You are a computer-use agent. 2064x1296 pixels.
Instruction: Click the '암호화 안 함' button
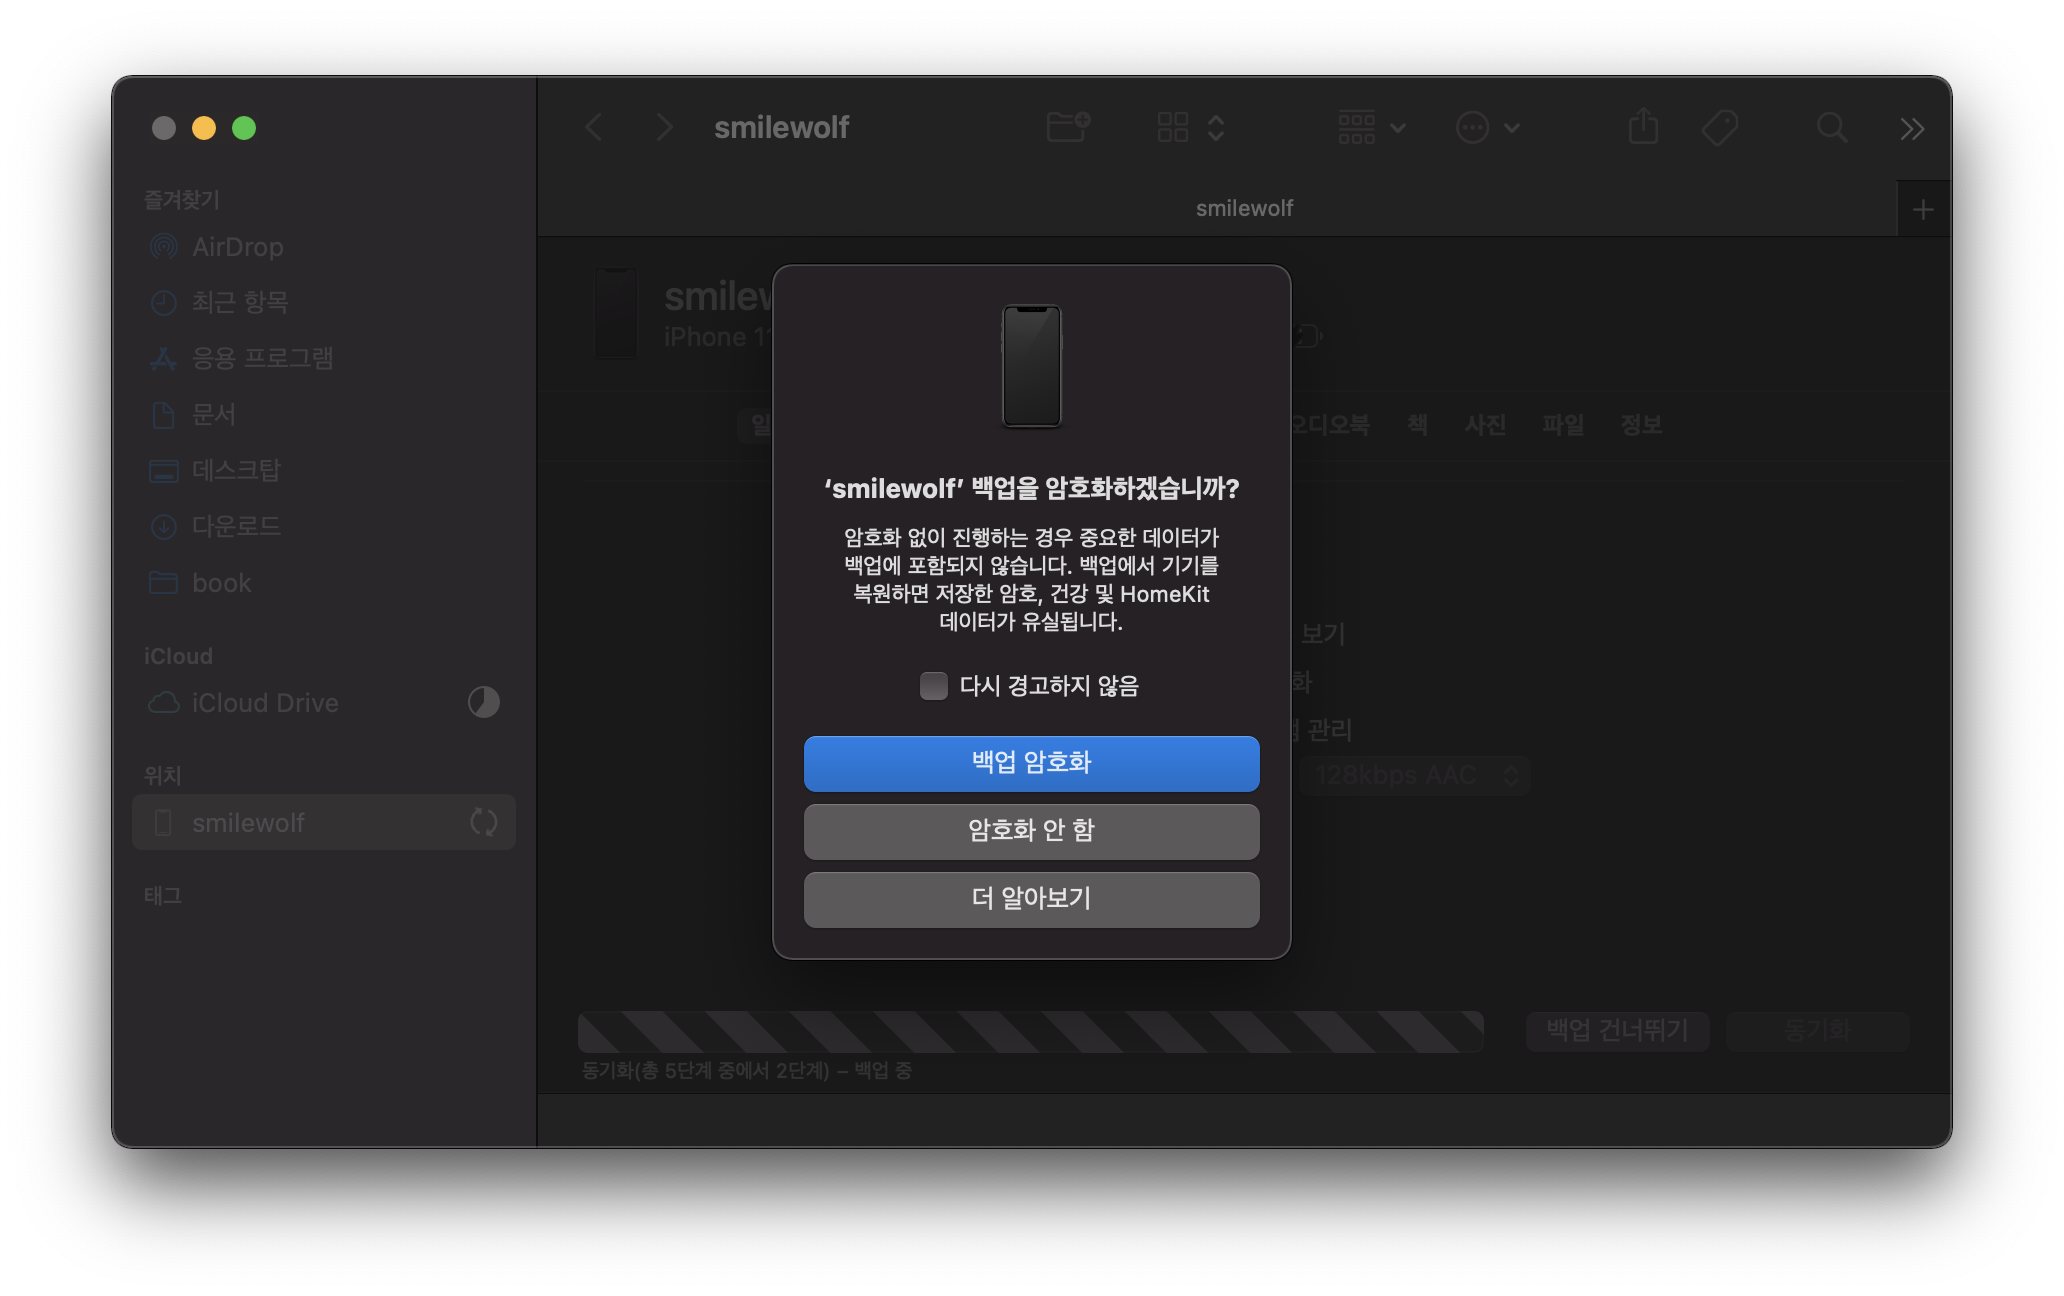point(1031,831)
